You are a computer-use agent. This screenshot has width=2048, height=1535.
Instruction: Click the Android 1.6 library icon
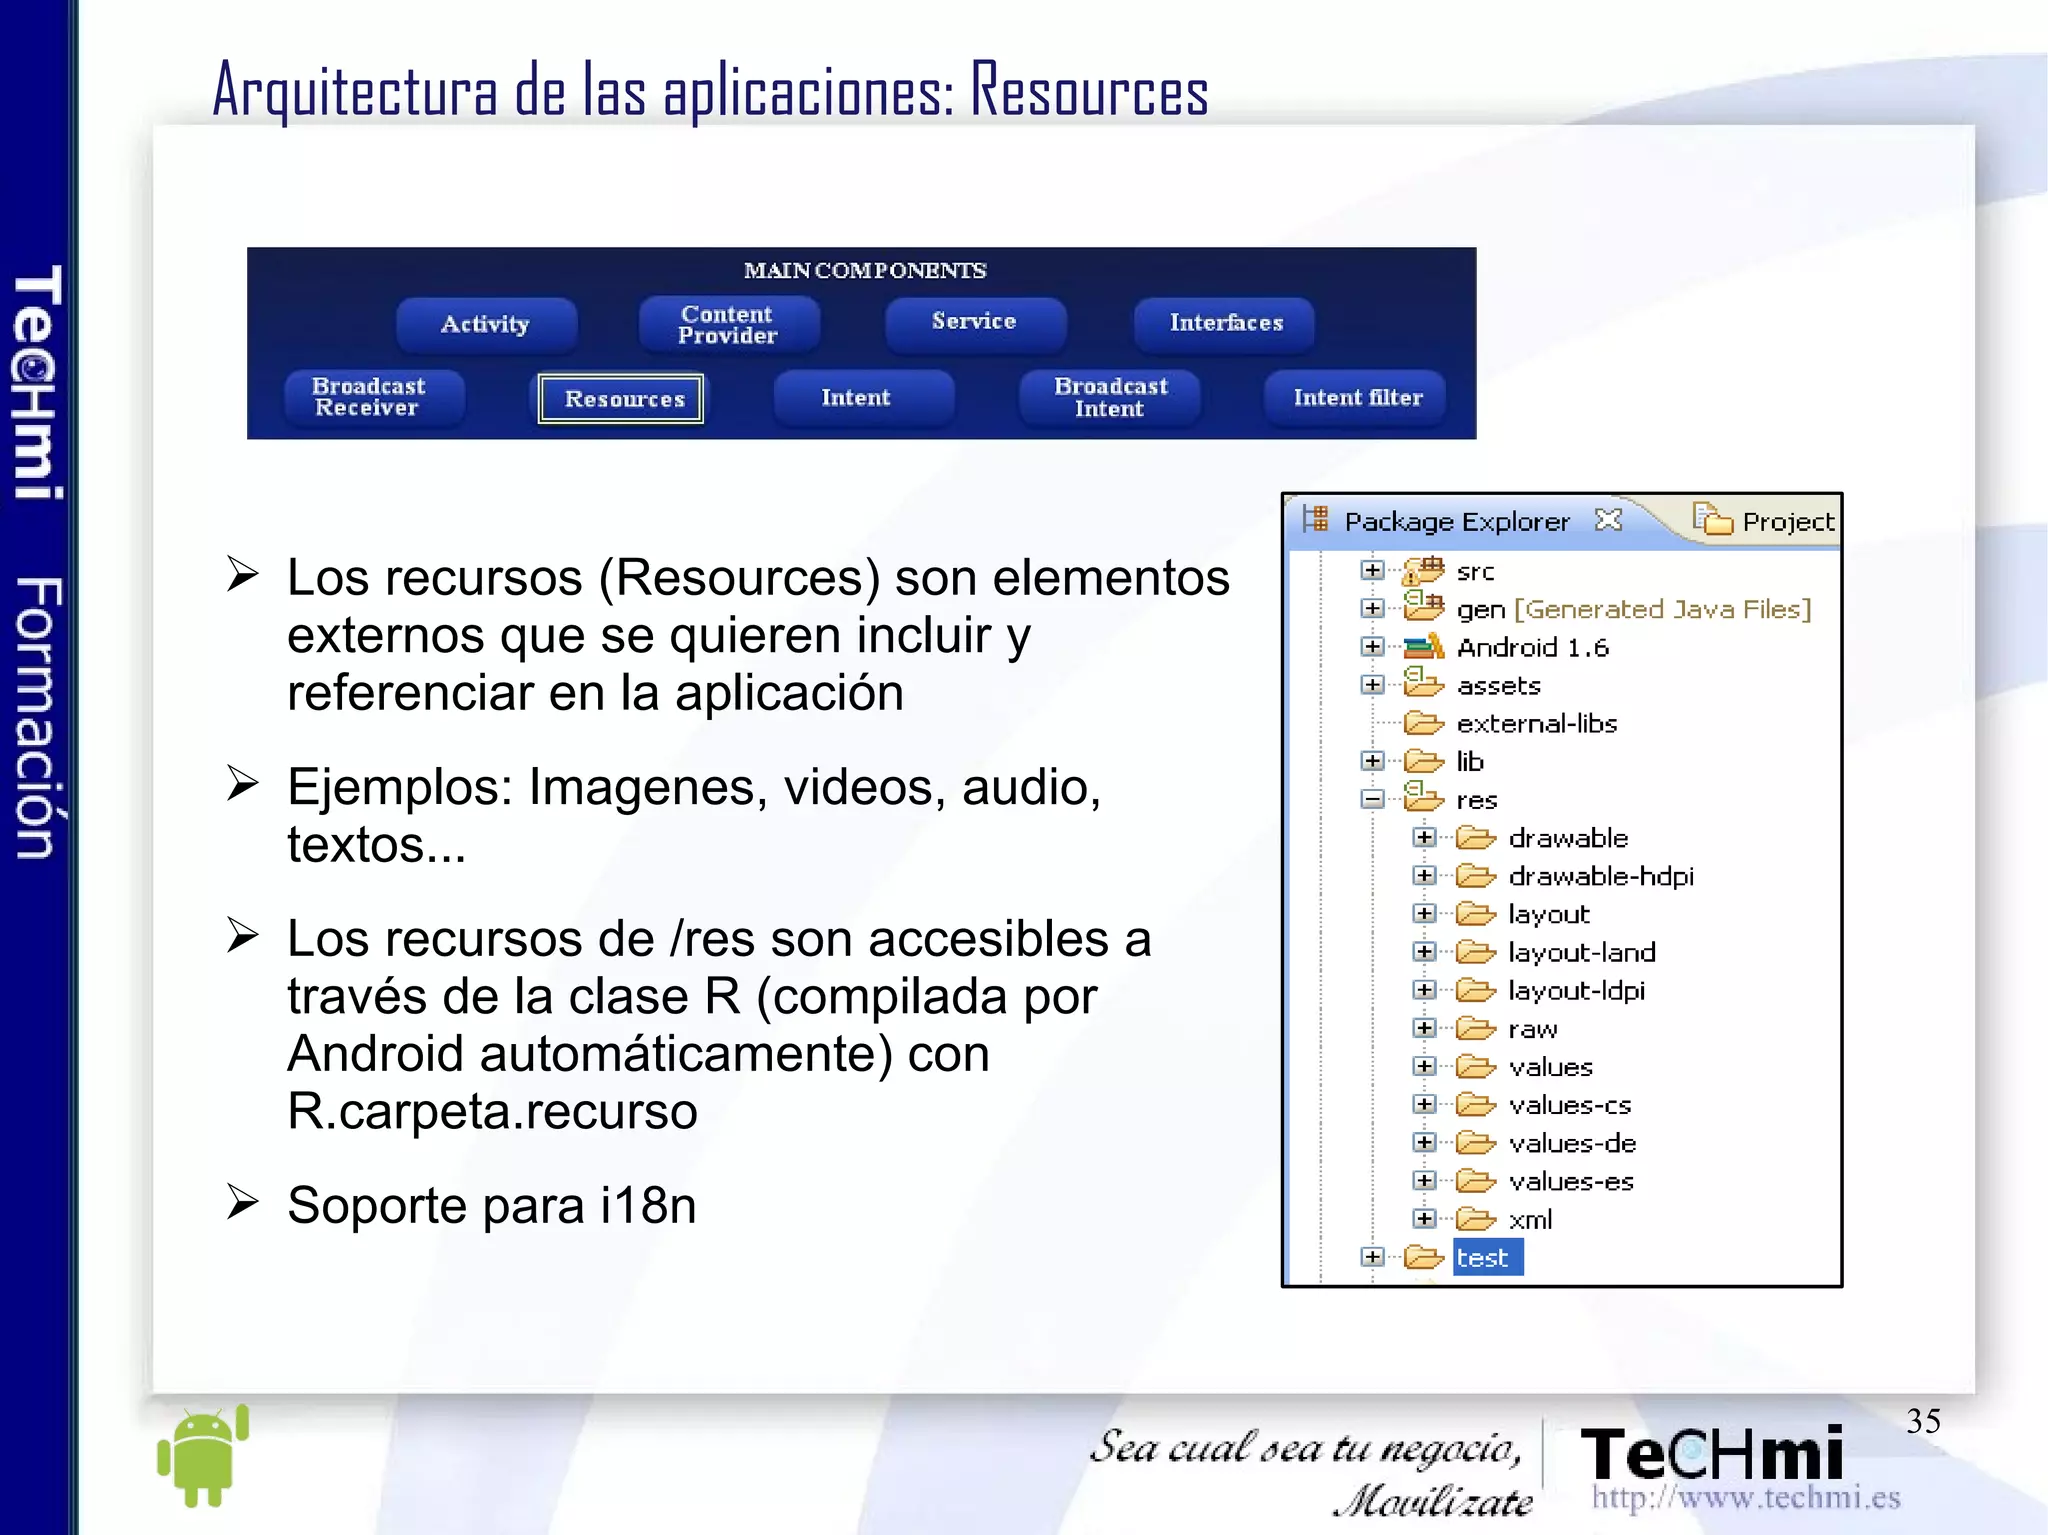(1424, 647)
